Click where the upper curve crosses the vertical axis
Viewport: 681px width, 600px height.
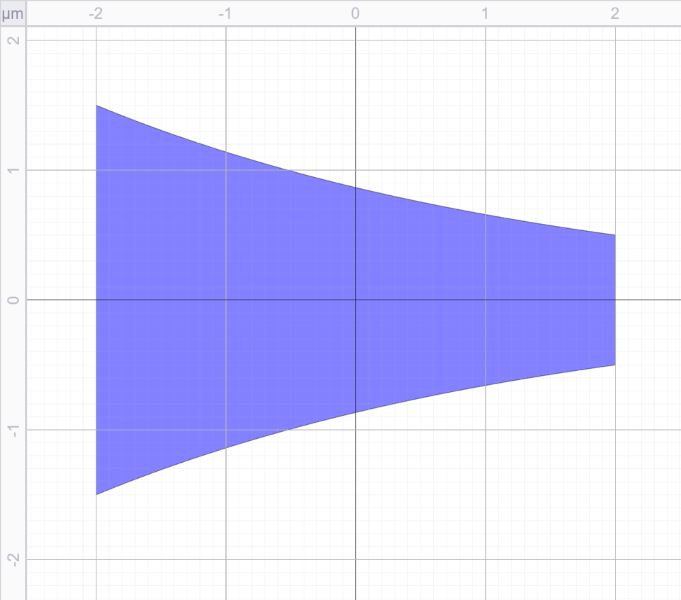[x=356, y=187]
